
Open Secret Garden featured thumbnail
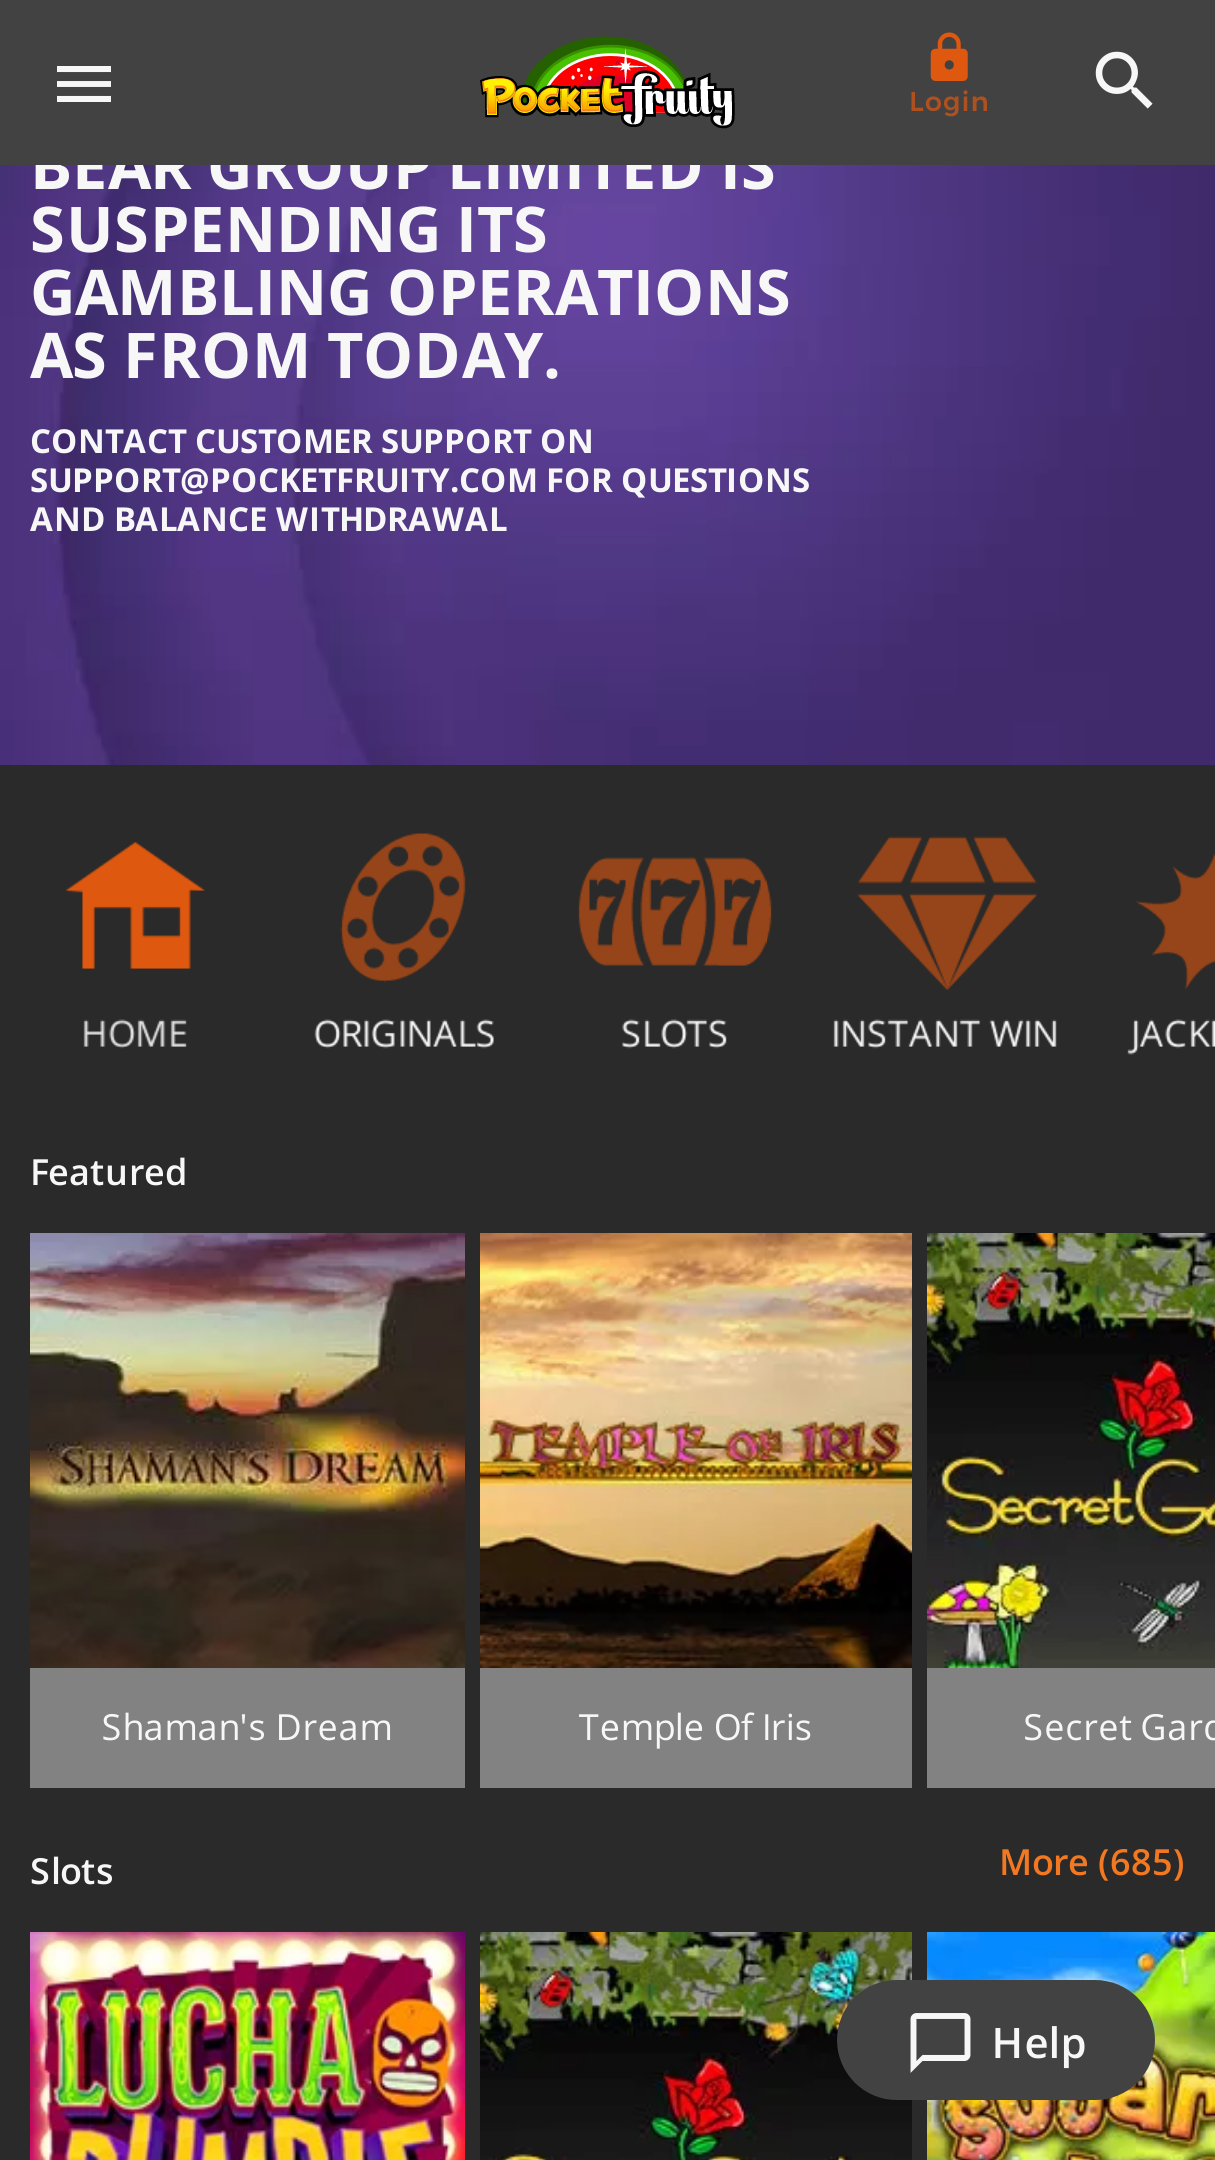point(1071,1450)
